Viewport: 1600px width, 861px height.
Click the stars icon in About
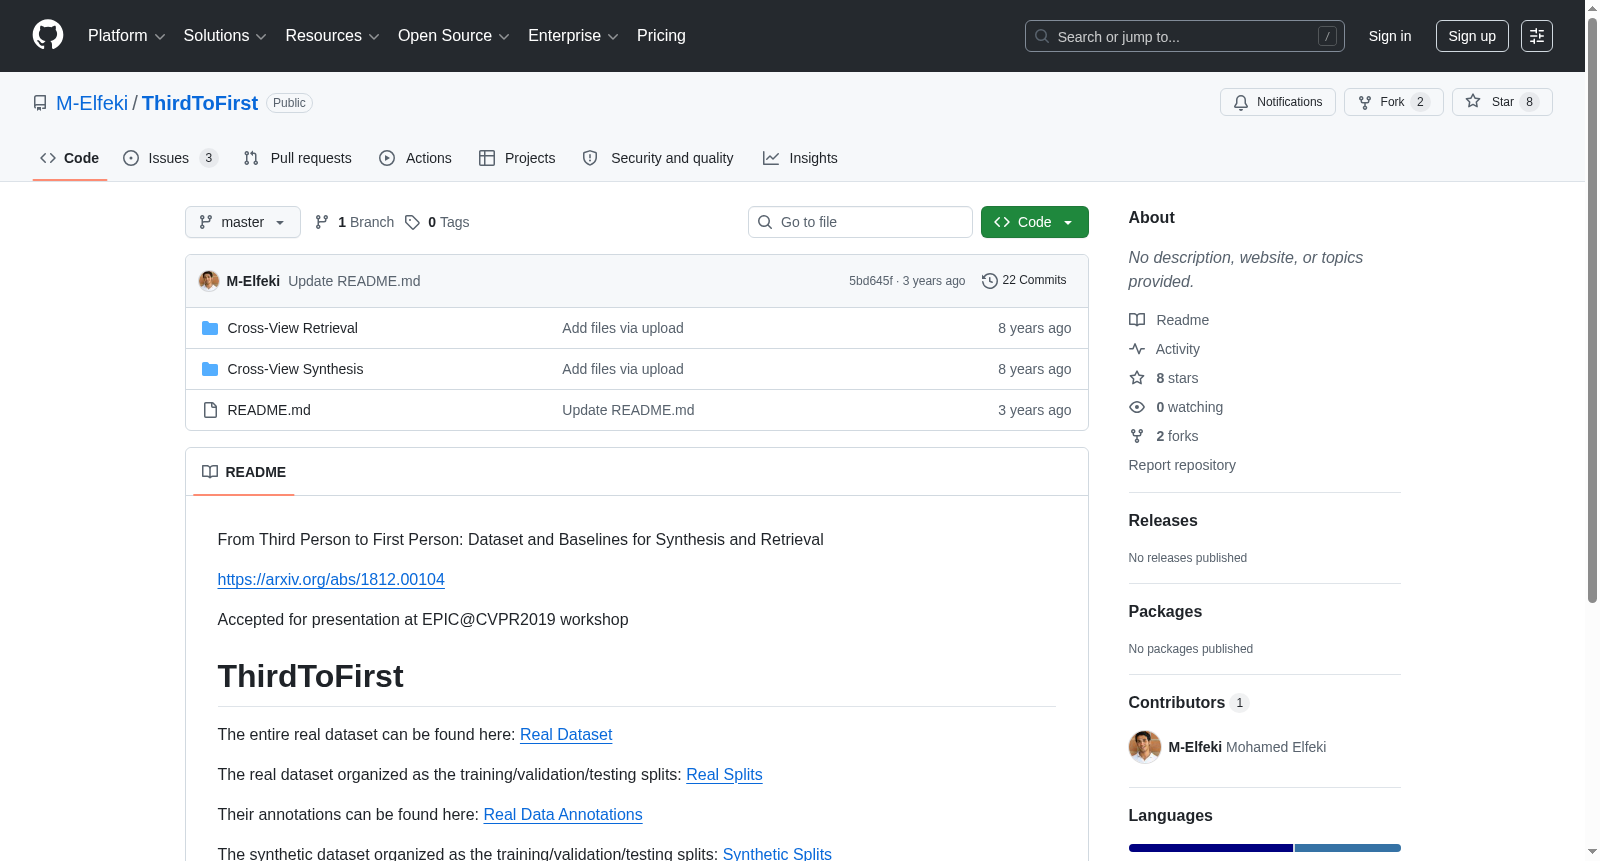point(1137,378)
